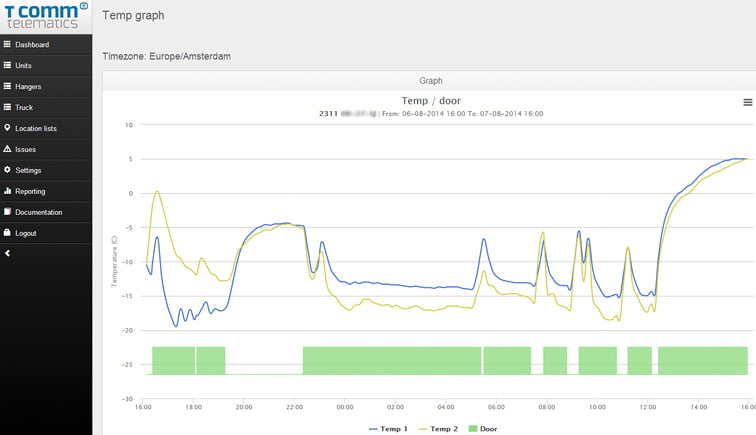756x435 pixels.
Task: Open Issues via the warning triangle icon
Action: pyautogui.click(x=7, y=150)
